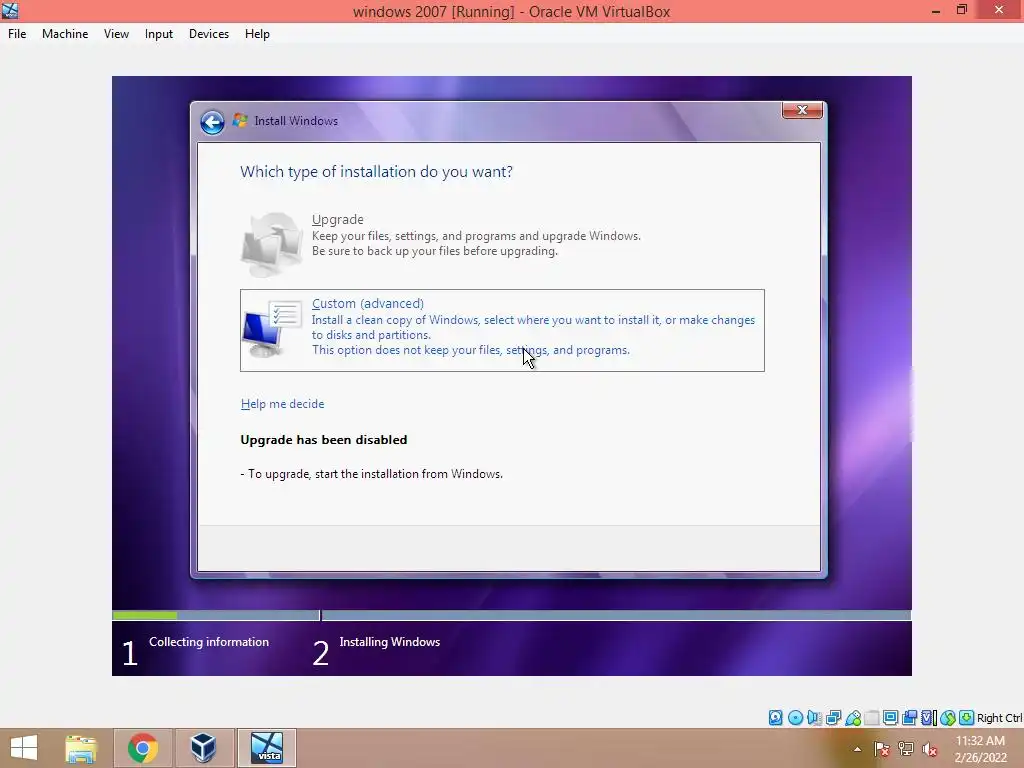Click 'Be sure to back up your files' text
Screen dimensions: 1024x768
[435, 251]
